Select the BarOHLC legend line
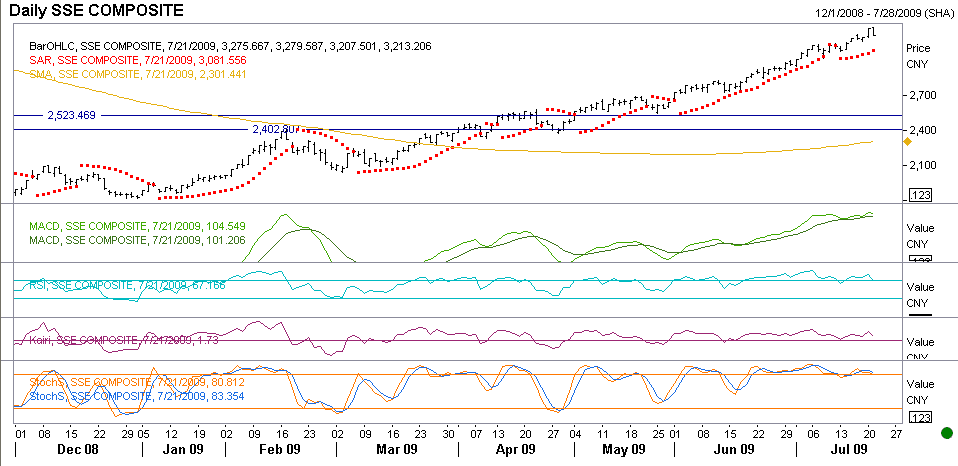This screenshot has height=466, width=958. (x=231, y=46)
